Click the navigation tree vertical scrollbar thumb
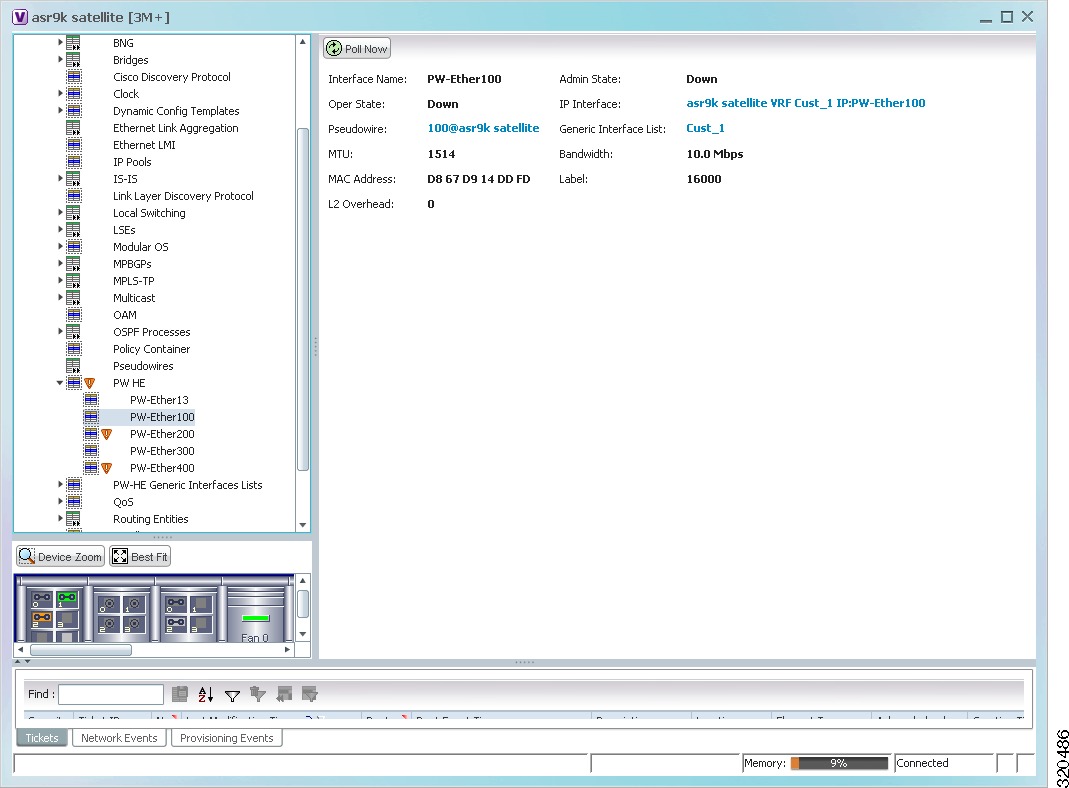This screenshot has height=788, width=1069. 303,299
